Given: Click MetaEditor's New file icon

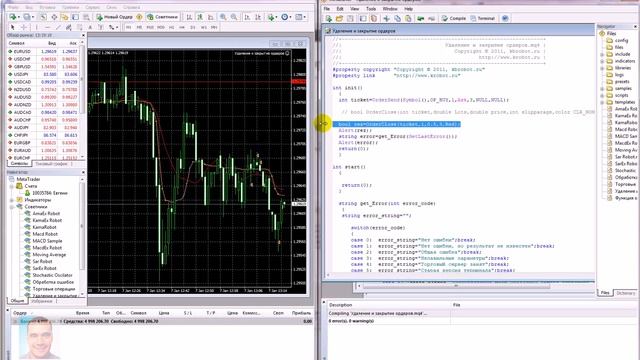Looking at the screenshot, I should 329,18.
